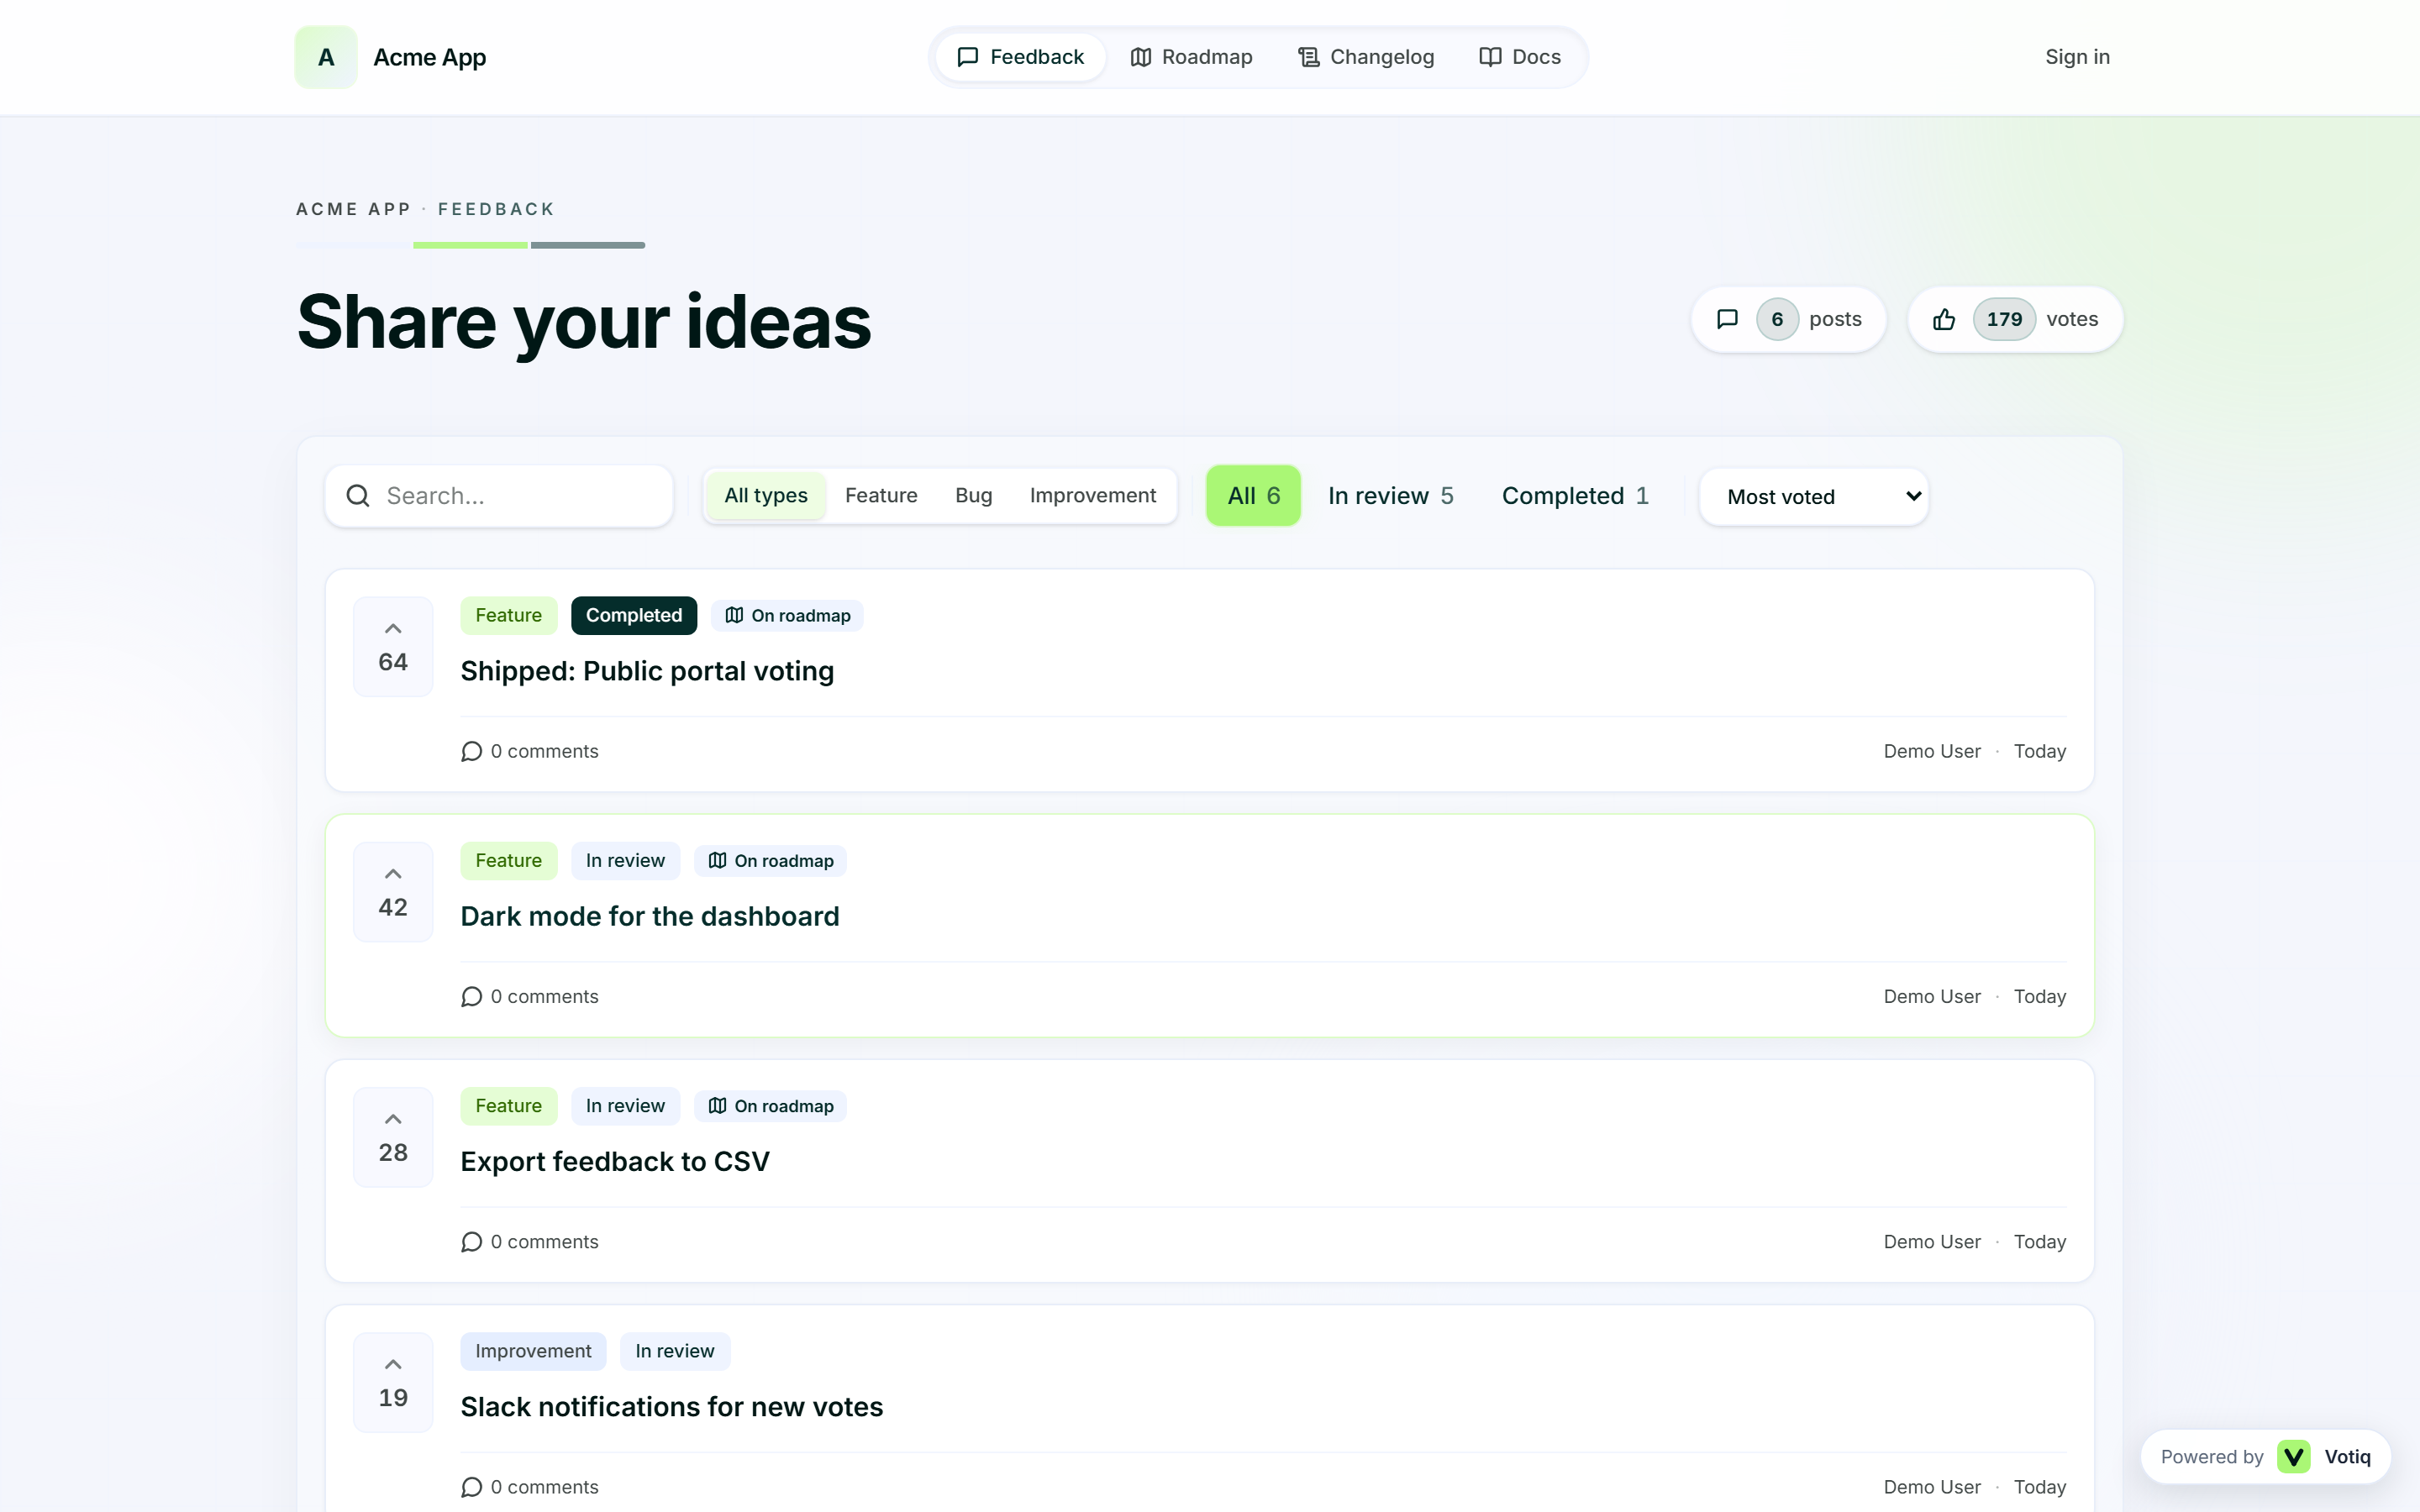This screenshot has height=1512, width=2420.
Task: Open the Feedback tab
Action: (x=1020, y=57)
